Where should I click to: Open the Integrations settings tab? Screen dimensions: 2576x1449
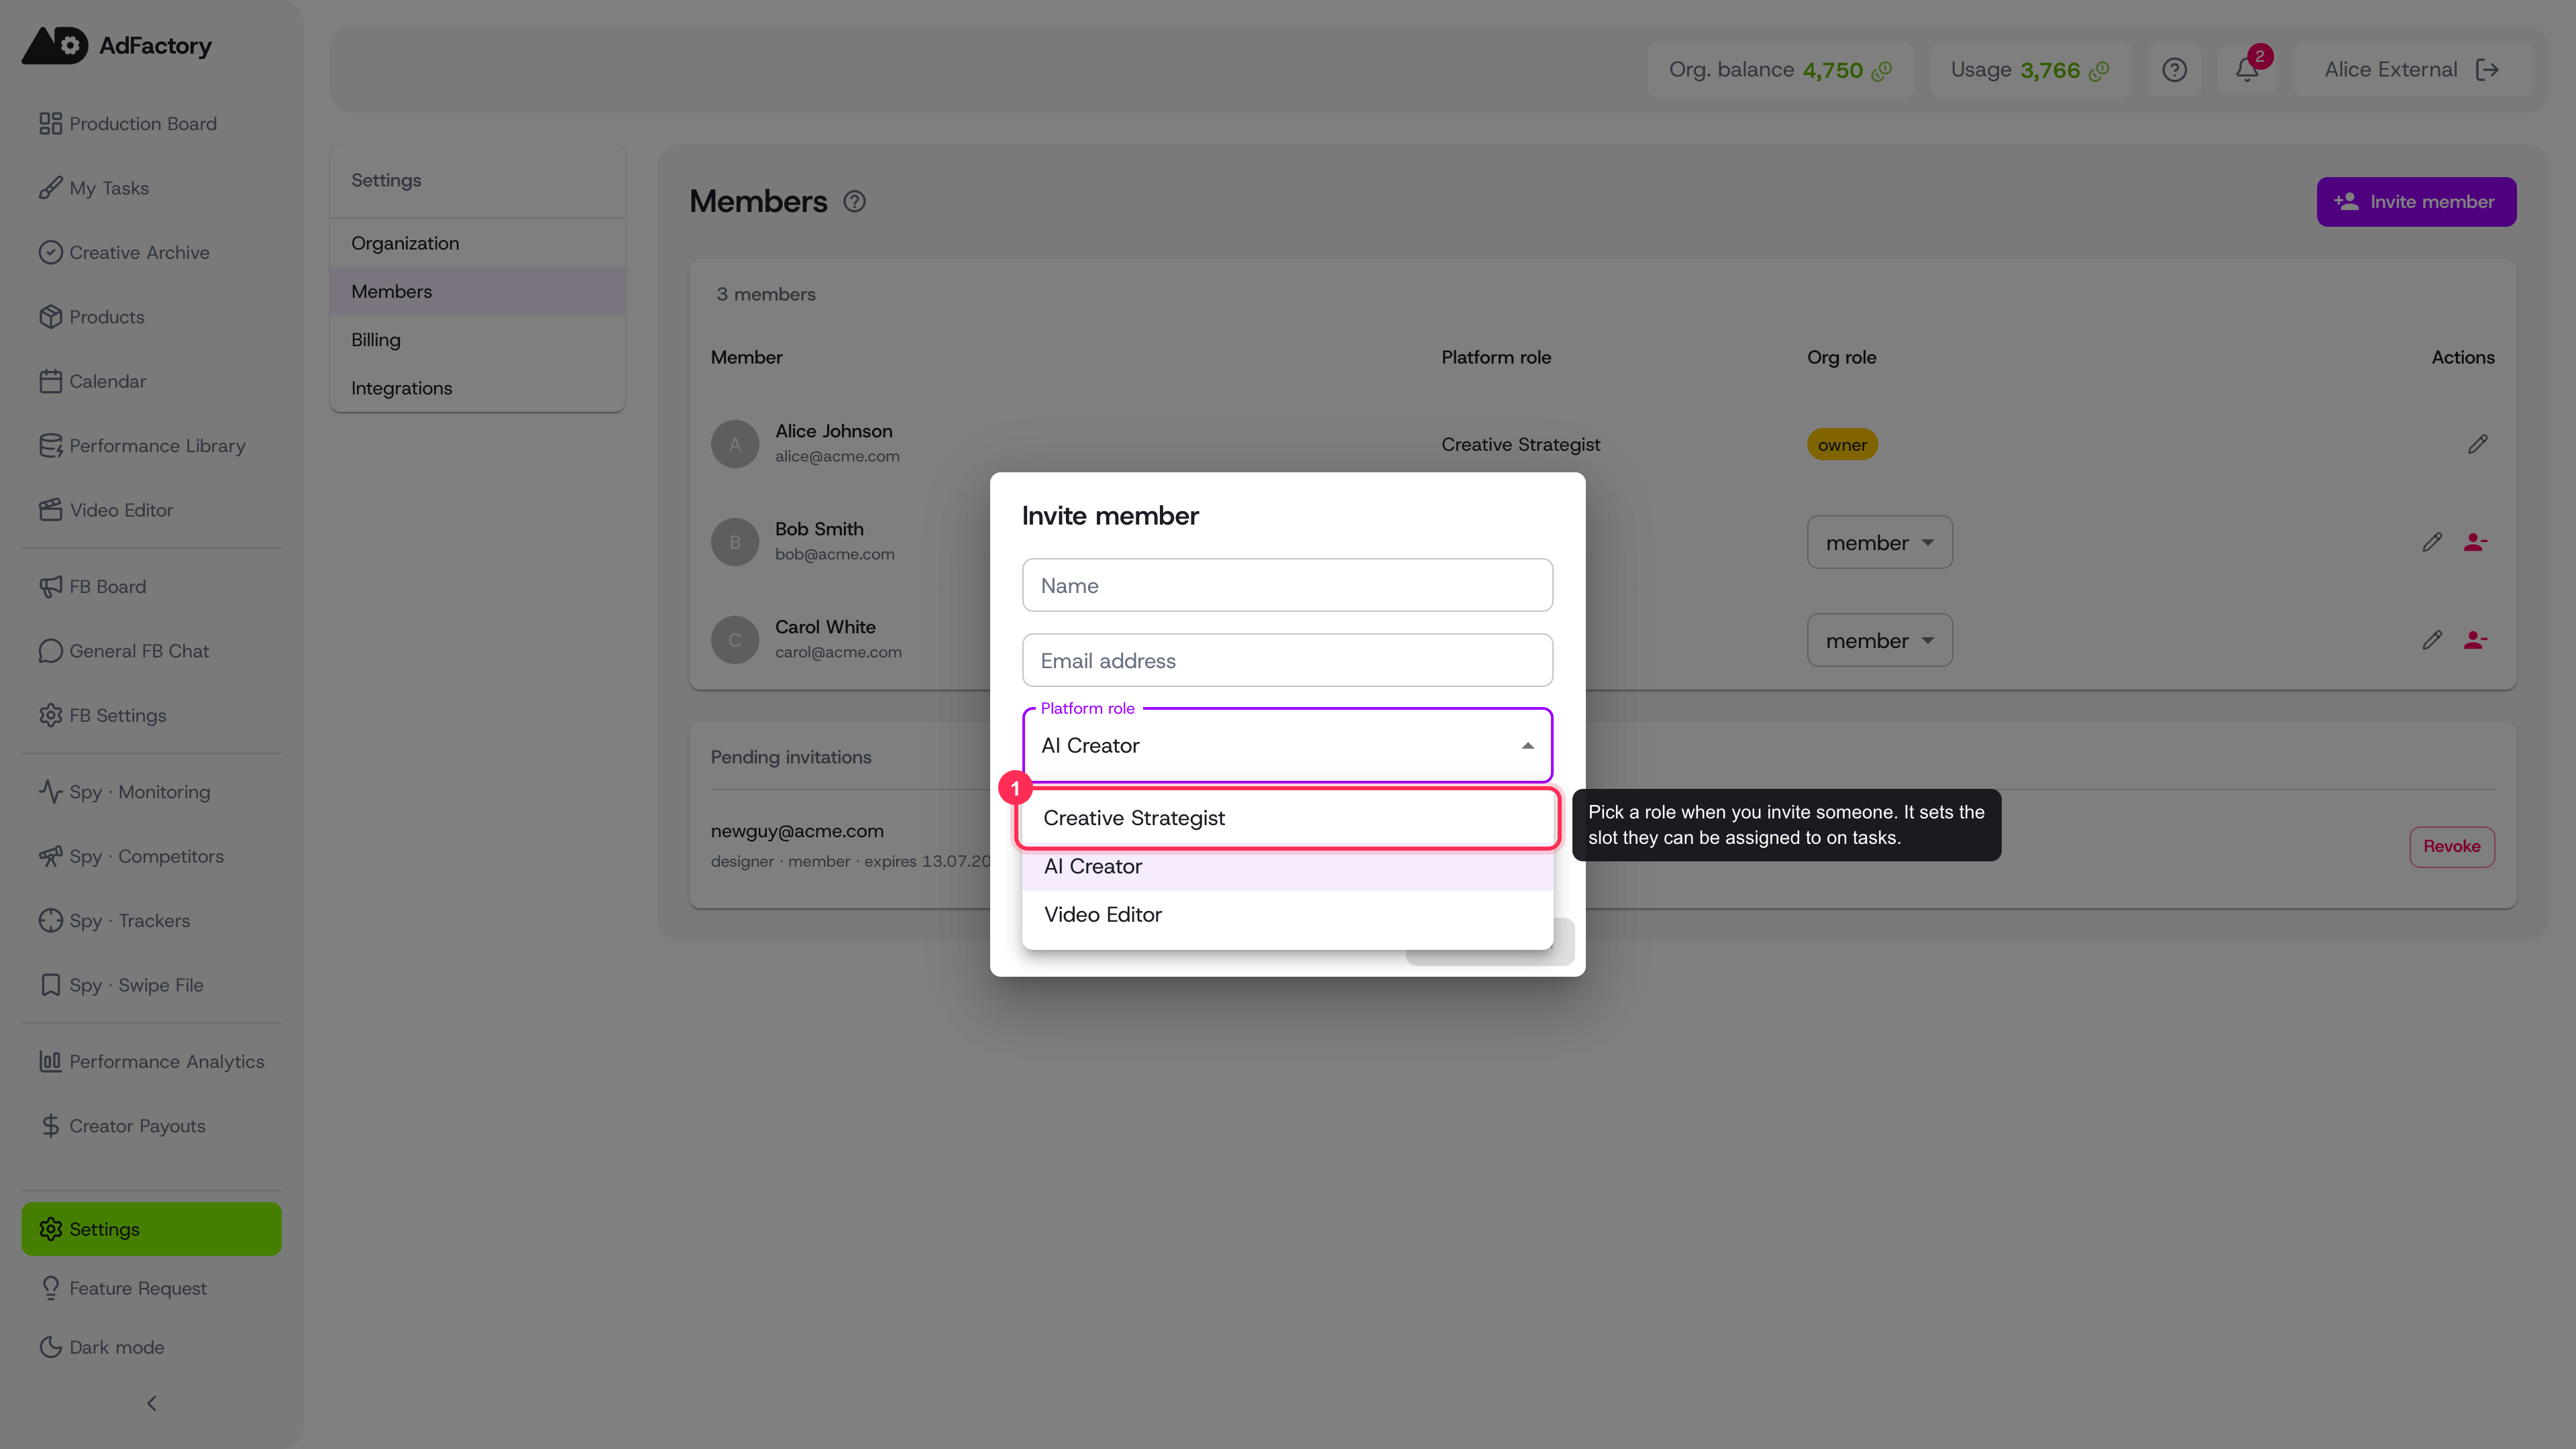click(477, 388)
